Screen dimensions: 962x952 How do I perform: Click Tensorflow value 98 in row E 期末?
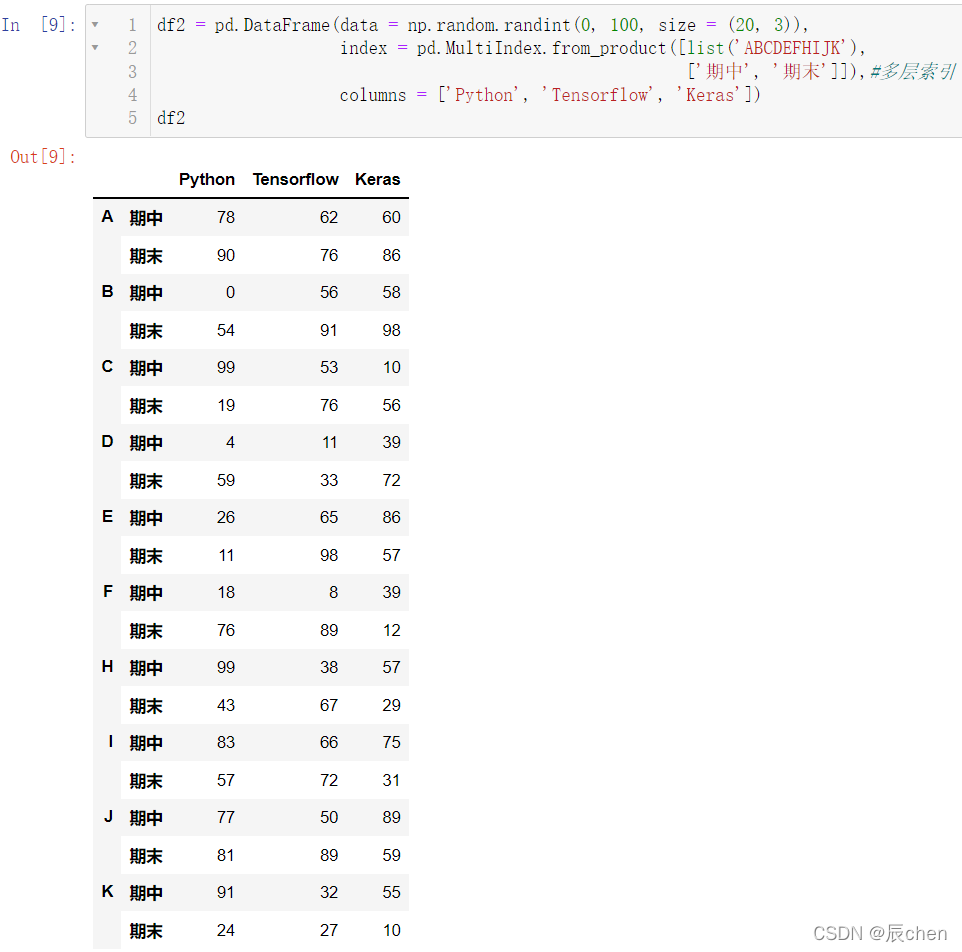click(329, 556)
